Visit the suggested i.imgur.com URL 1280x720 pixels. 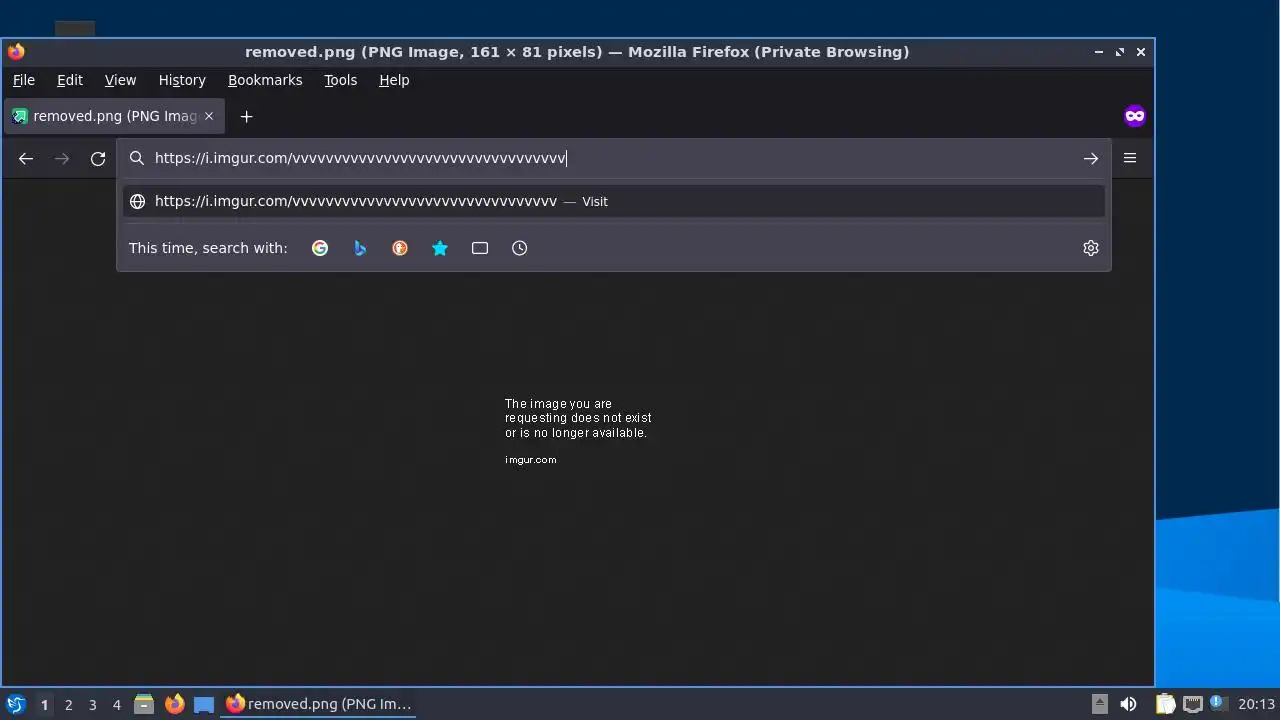(x=614, y=201)
